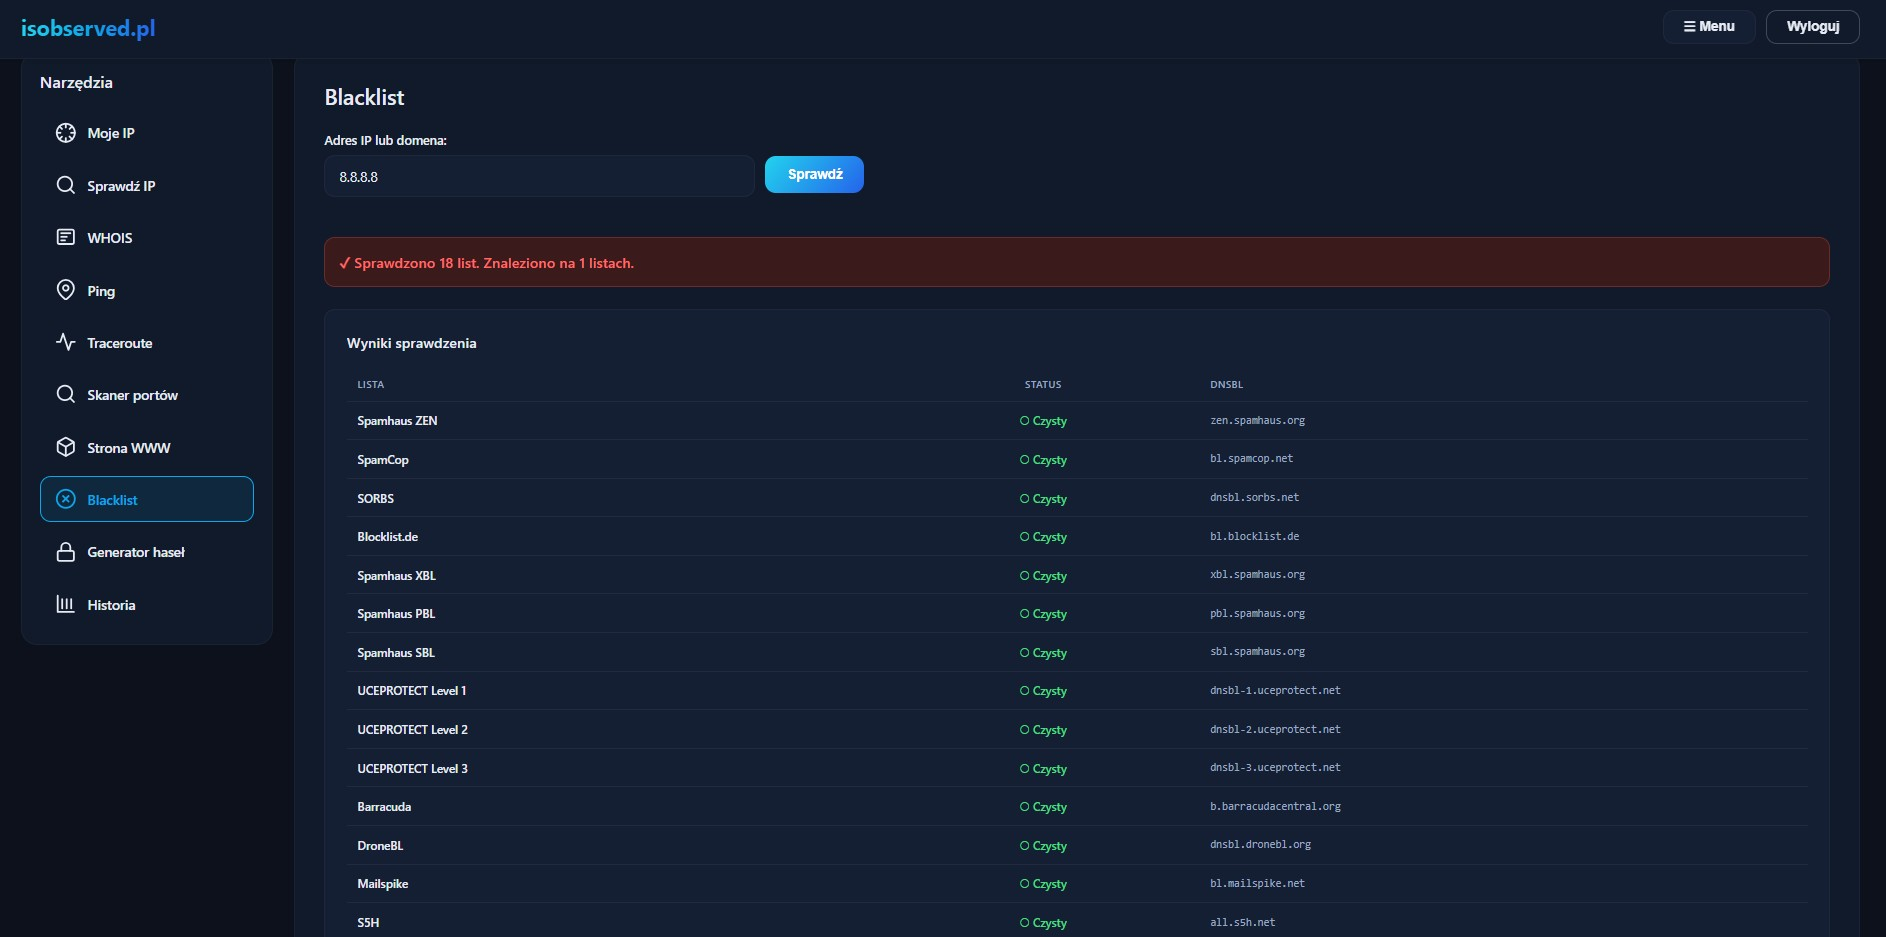The width and height of the screenshot is (1886, 937).
Task: Click the Spamhaus XBL list name
Action: pyautogui.click(x=396, y=576)
